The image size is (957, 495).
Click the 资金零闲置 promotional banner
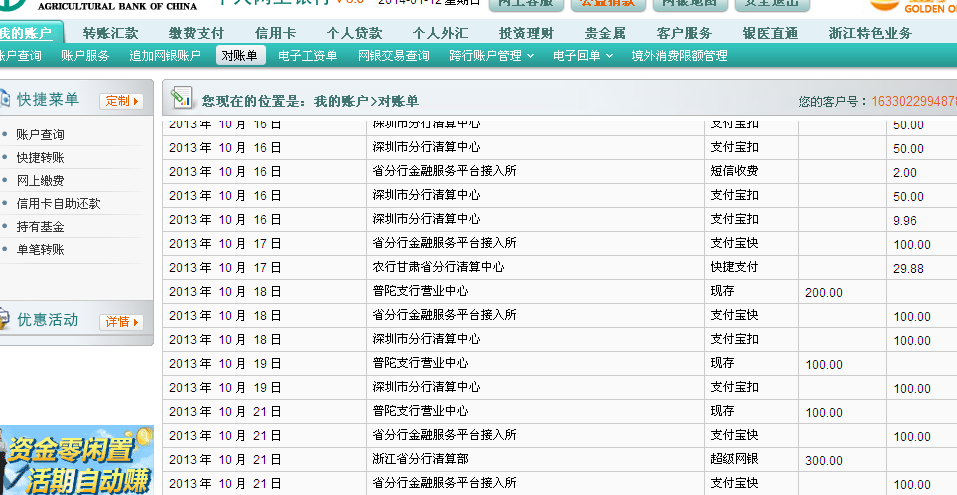click(x=77, y=460)
